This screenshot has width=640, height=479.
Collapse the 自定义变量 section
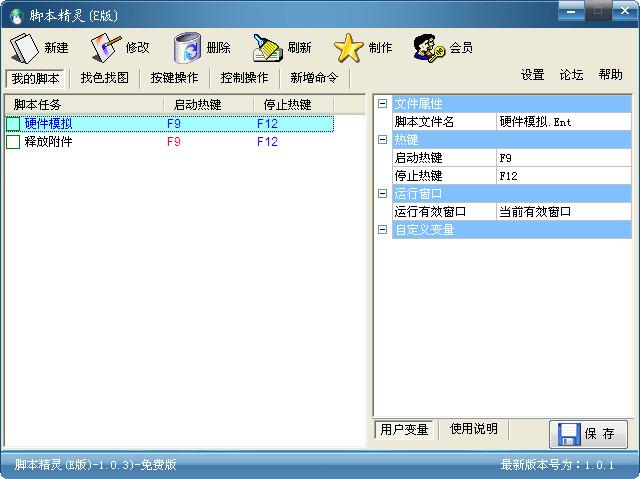tap(382, 229)
